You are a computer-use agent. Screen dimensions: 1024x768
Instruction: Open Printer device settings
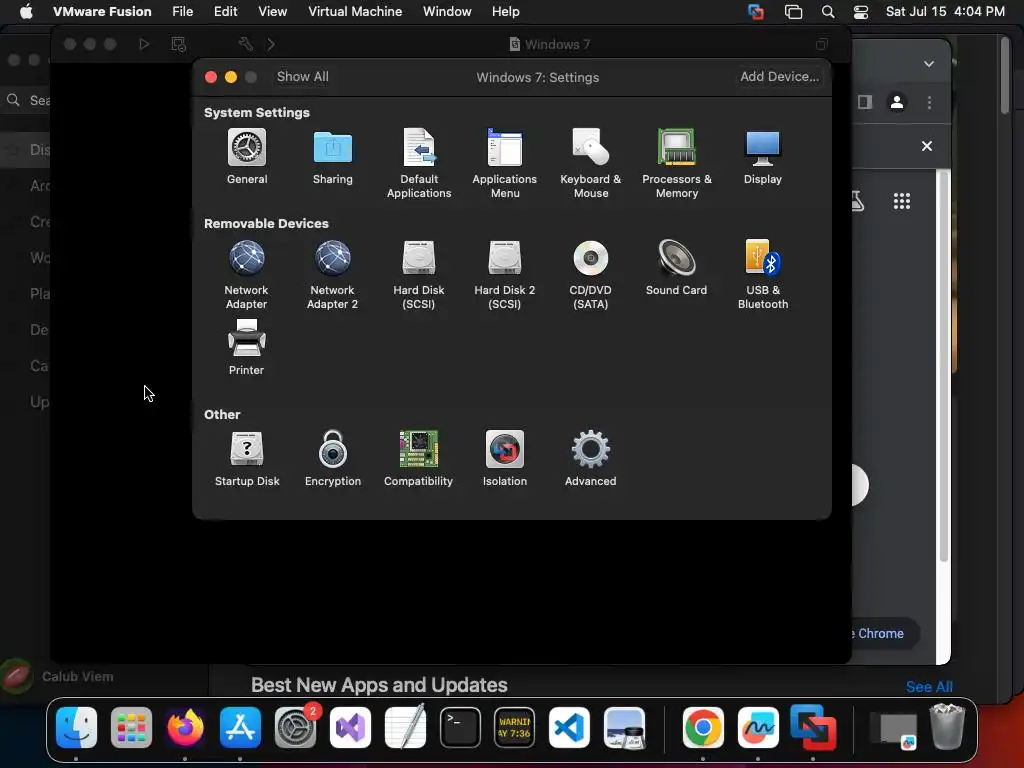coord(246,347)
